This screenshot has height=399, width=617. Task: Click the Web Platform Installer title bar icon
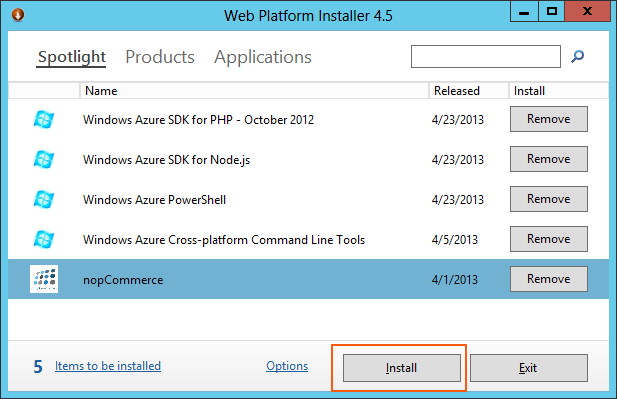(x=18, y=15)
